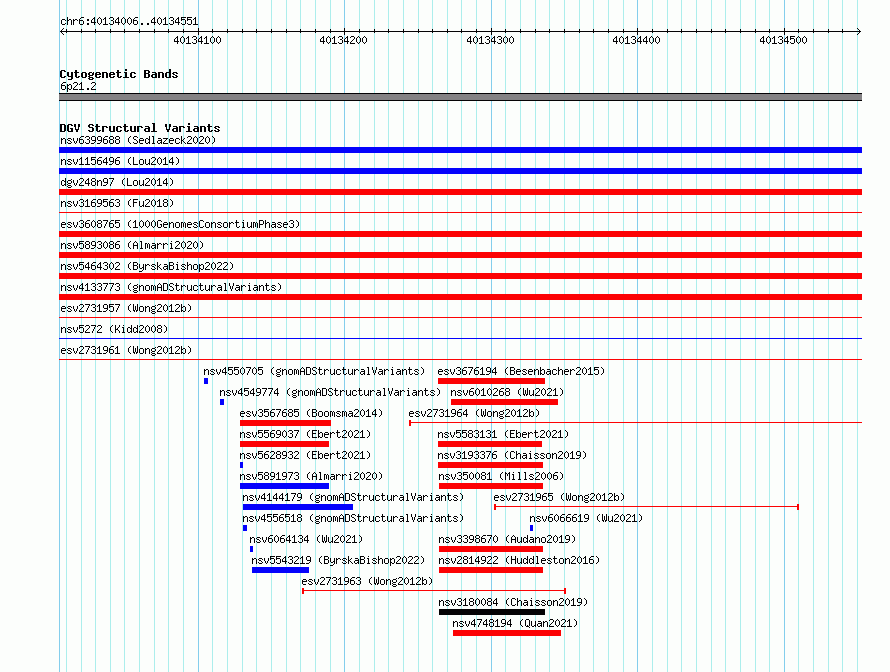This screenshot has height=672, width=890.
Task: Select the blue bar under nsv5891973 (Almarri2020)
Action: point(284,486)
